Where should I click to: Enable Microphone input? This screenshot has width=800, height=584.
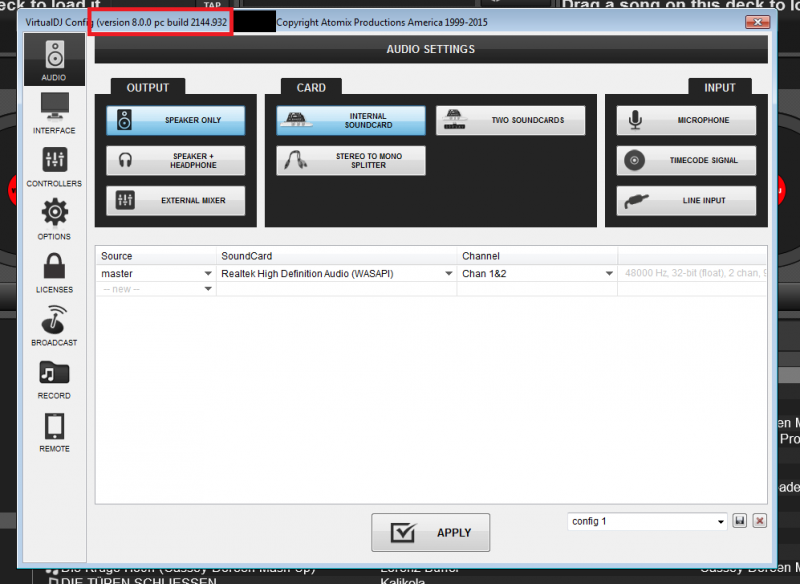pos(686,120)
